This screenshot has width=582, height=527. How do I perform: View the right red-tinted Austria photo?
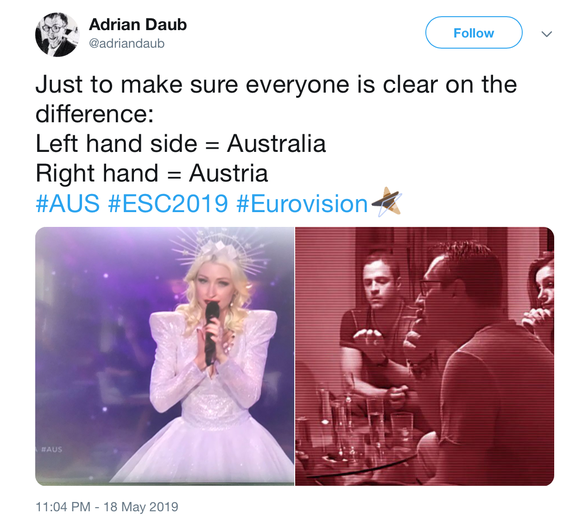[x=425, y=356]
